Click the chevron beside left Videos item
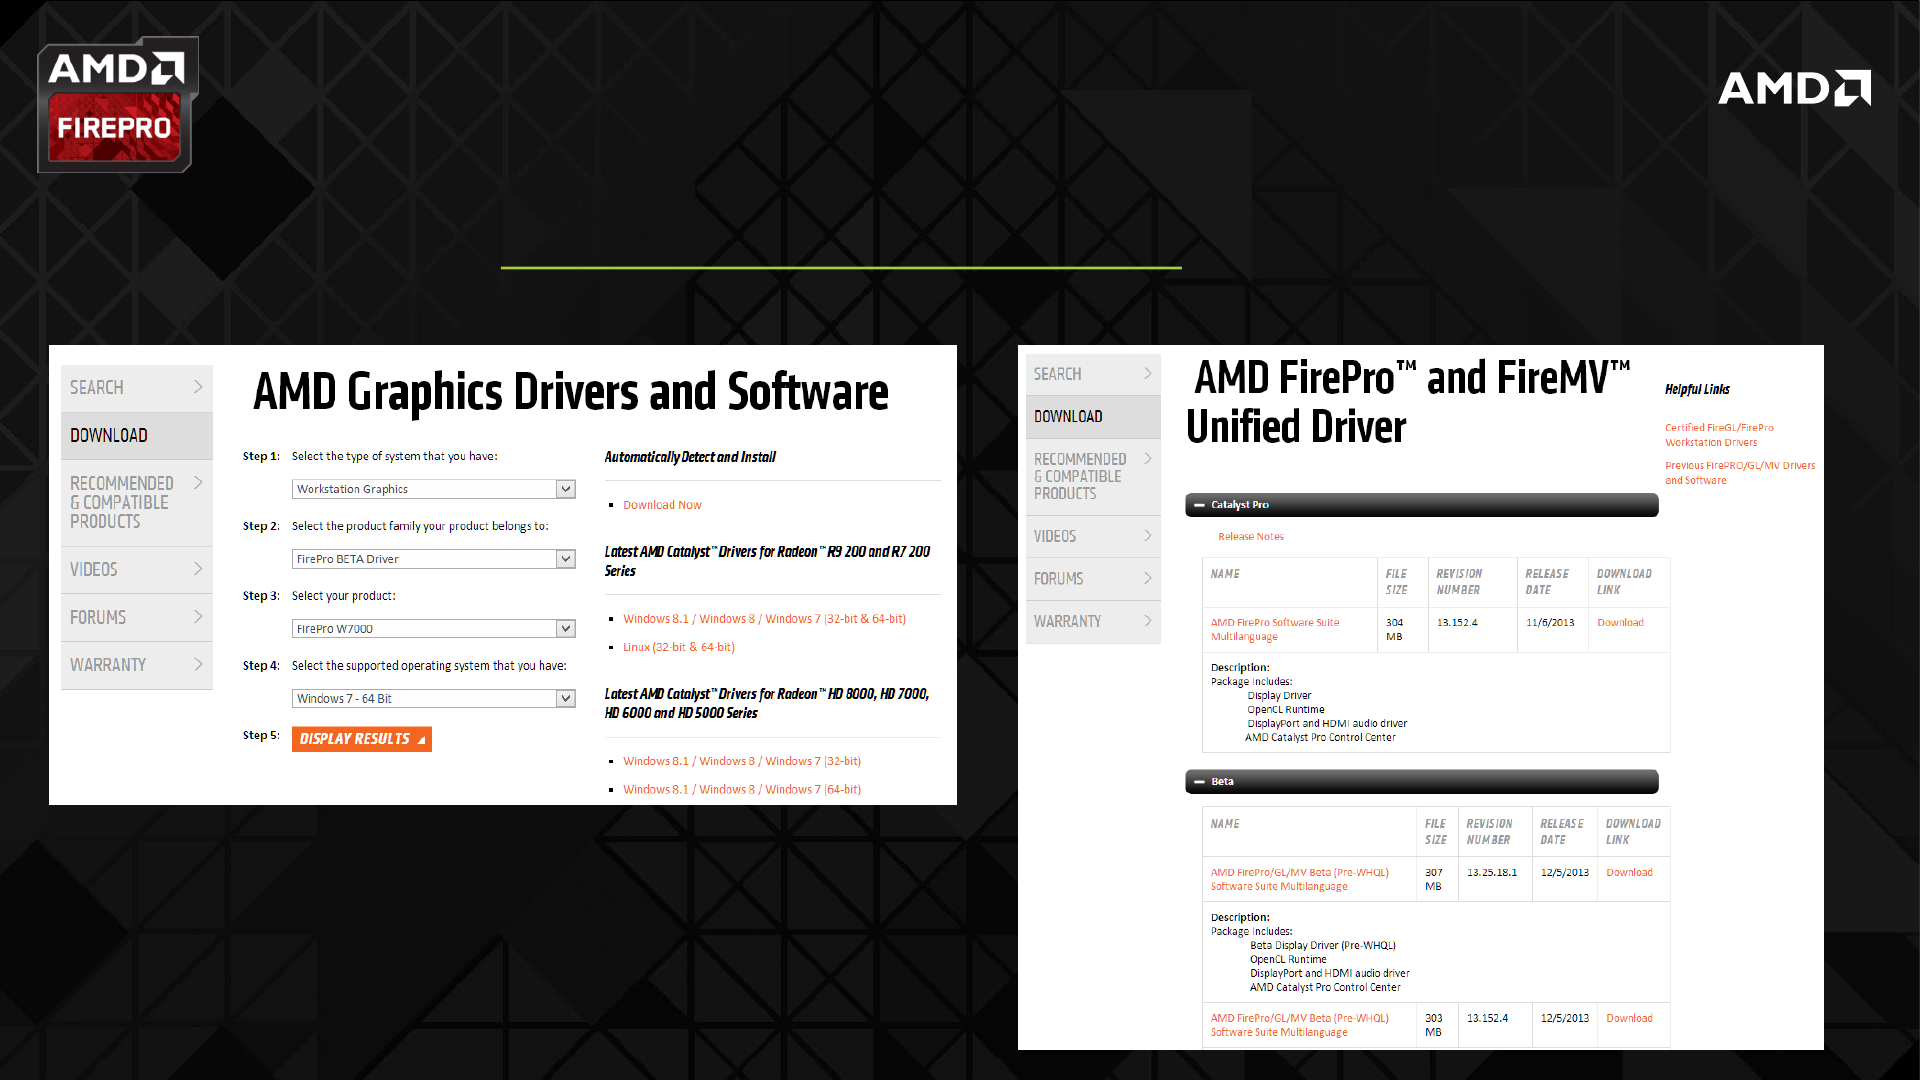This screenshot has width=1920, height=1080. (x=198, y=569)
